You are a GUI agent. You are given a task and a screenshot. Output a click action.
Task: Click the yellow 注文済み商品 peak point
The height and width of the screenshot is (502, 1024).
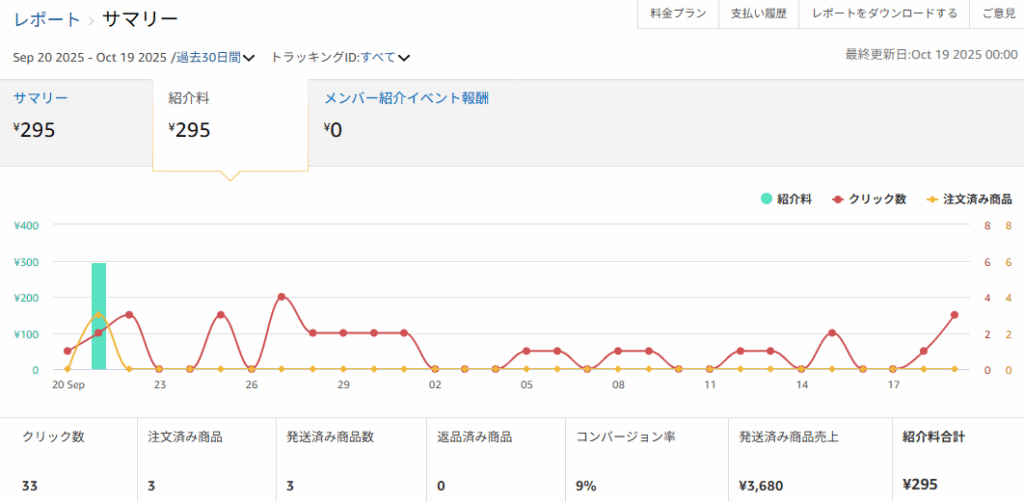(98, 314)
